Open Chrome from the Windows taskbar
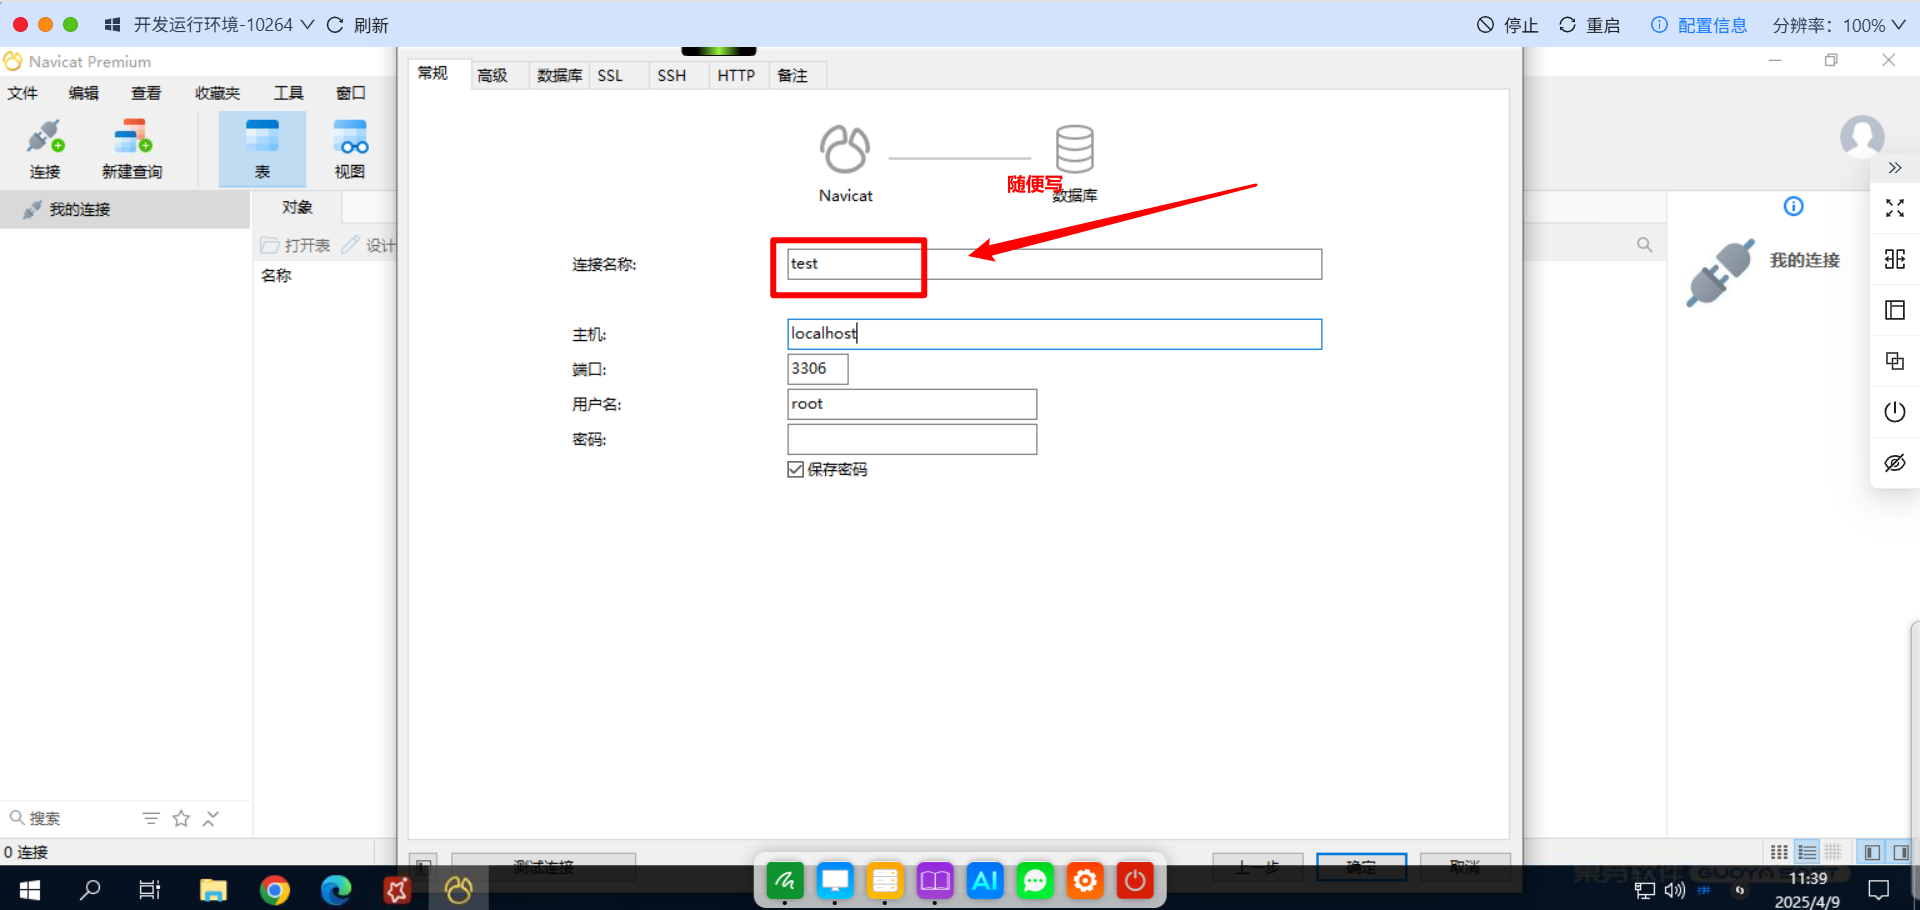Image resolution: width=1920 pixels, height=910 pixels. click(x=275, y=889)
